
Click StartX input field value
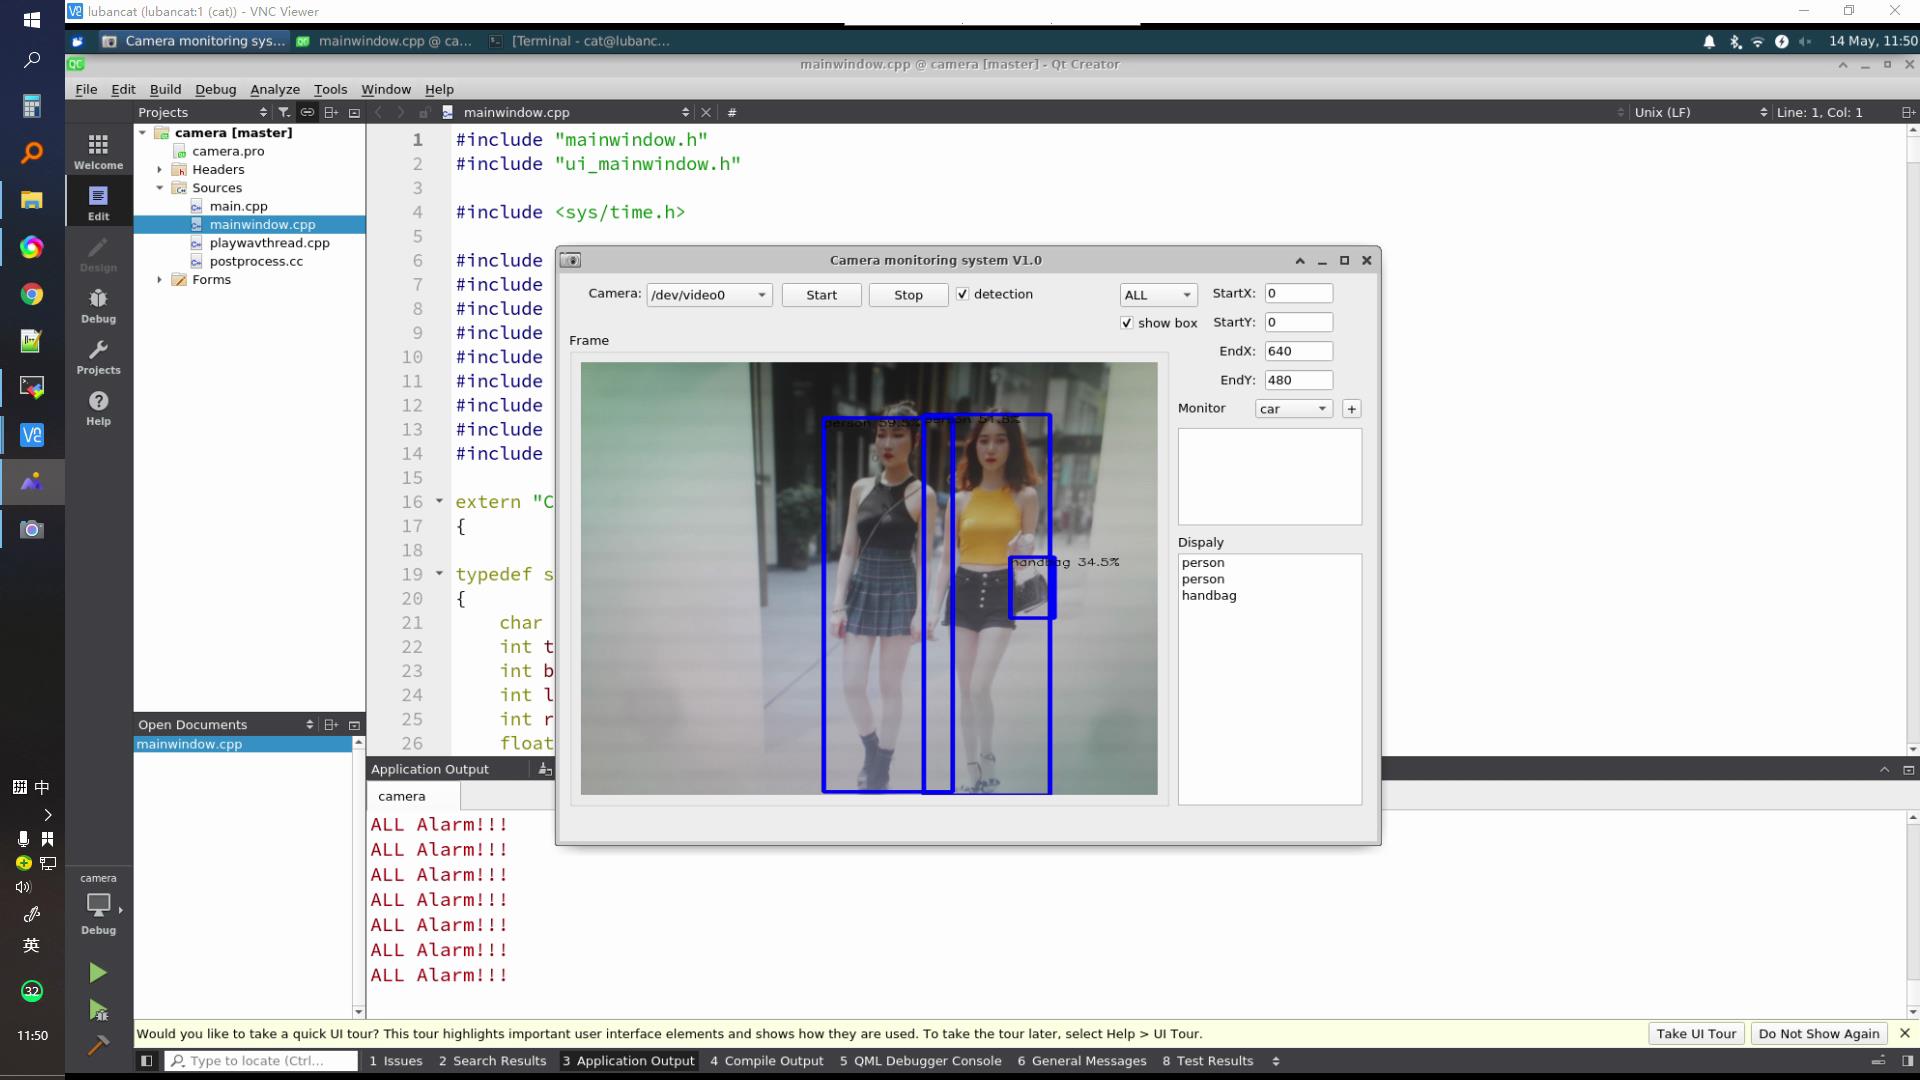pos(1296,293)
